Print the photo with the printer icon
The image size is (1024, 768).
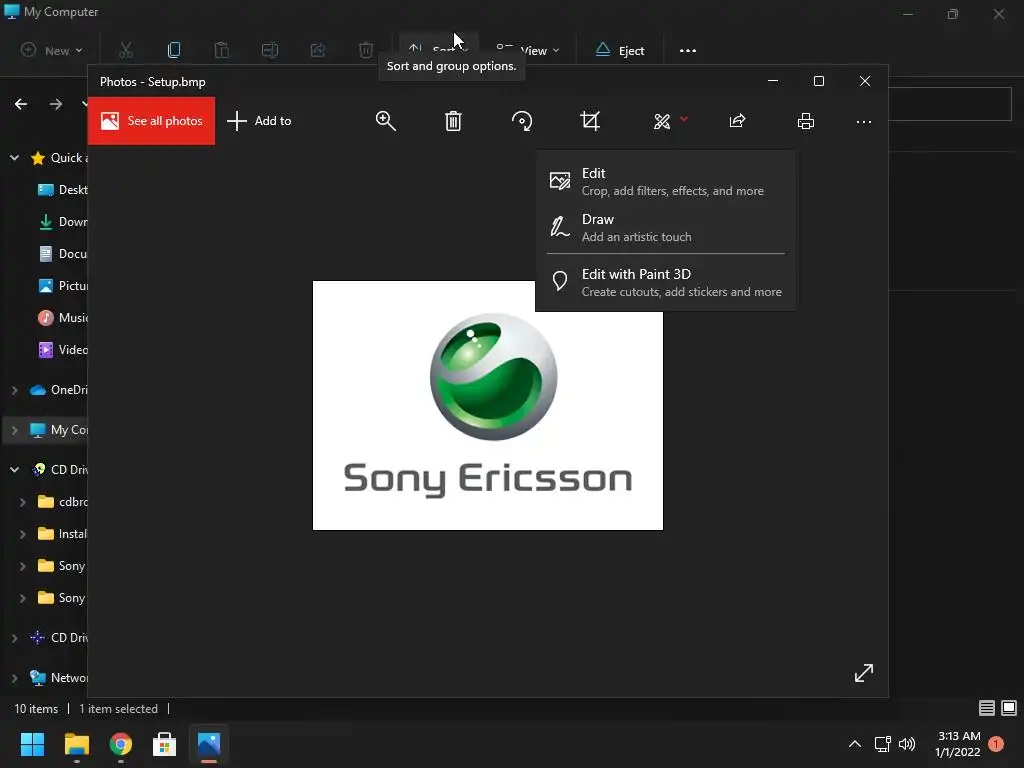[806, 121]
